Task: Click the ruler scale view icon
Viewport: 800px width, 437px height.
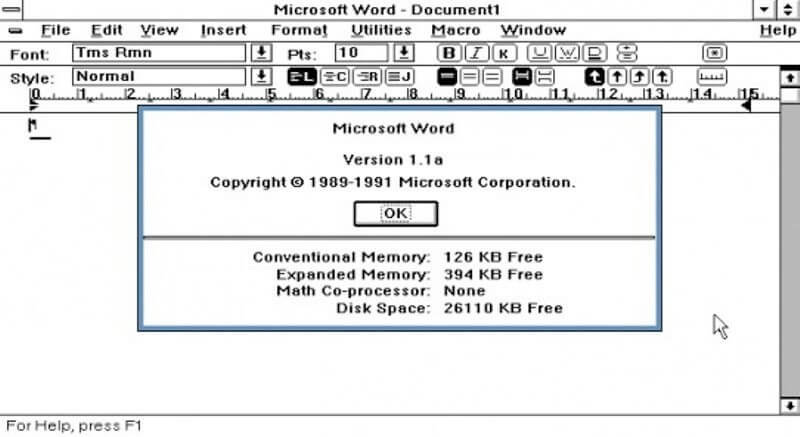Action: coord(712,77)
